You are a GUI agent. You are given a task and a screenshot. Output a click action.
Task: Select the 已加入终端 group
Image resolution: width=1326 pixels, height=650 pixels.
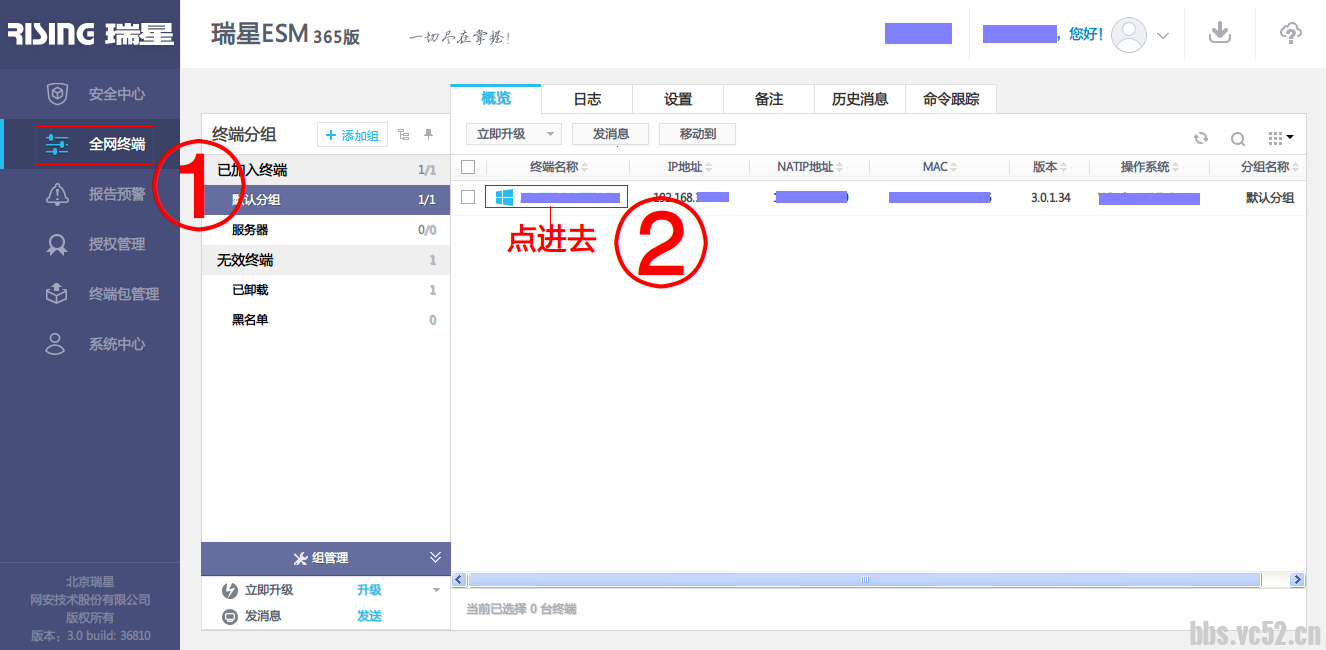[326, 170]
